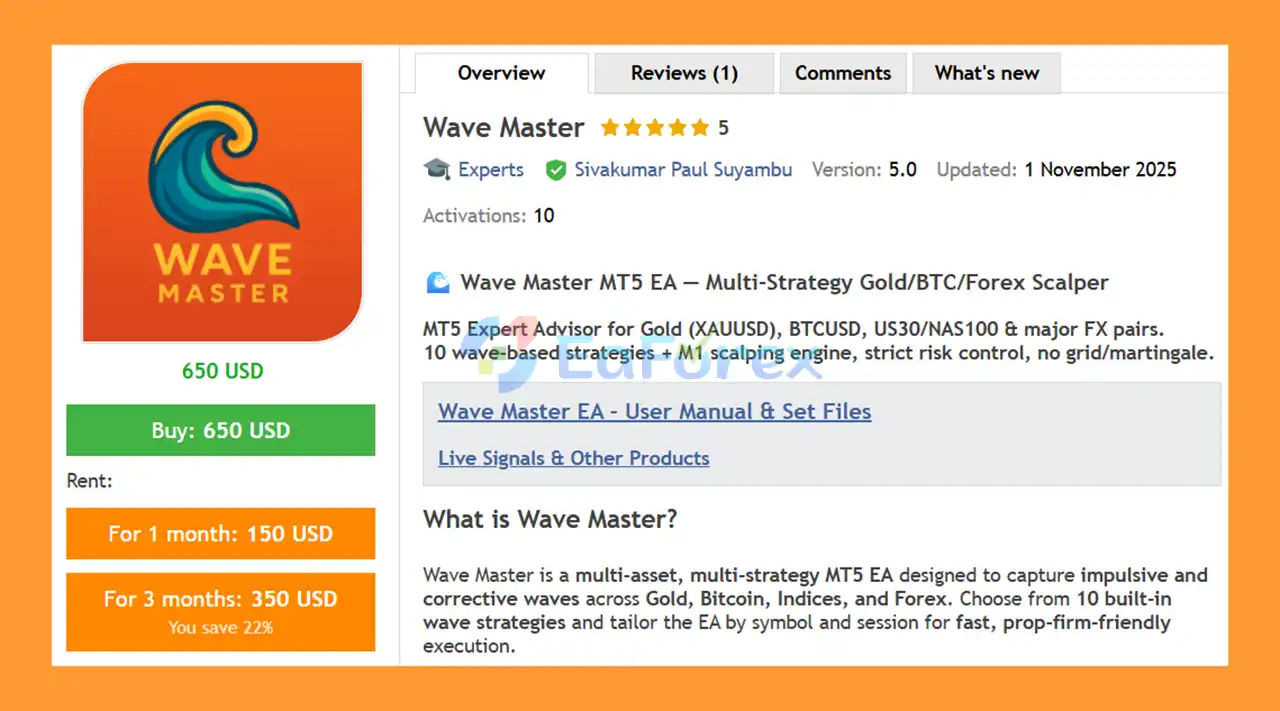Click the What is Wave Master? heading

550,519
